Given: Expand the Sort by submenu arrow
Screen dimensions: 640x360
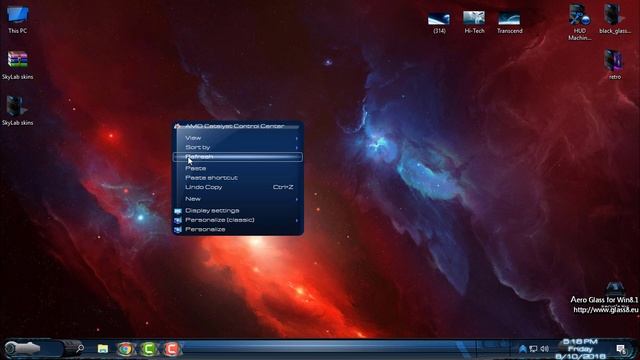Looking at the screenshot, I should (x=297, y=147).
